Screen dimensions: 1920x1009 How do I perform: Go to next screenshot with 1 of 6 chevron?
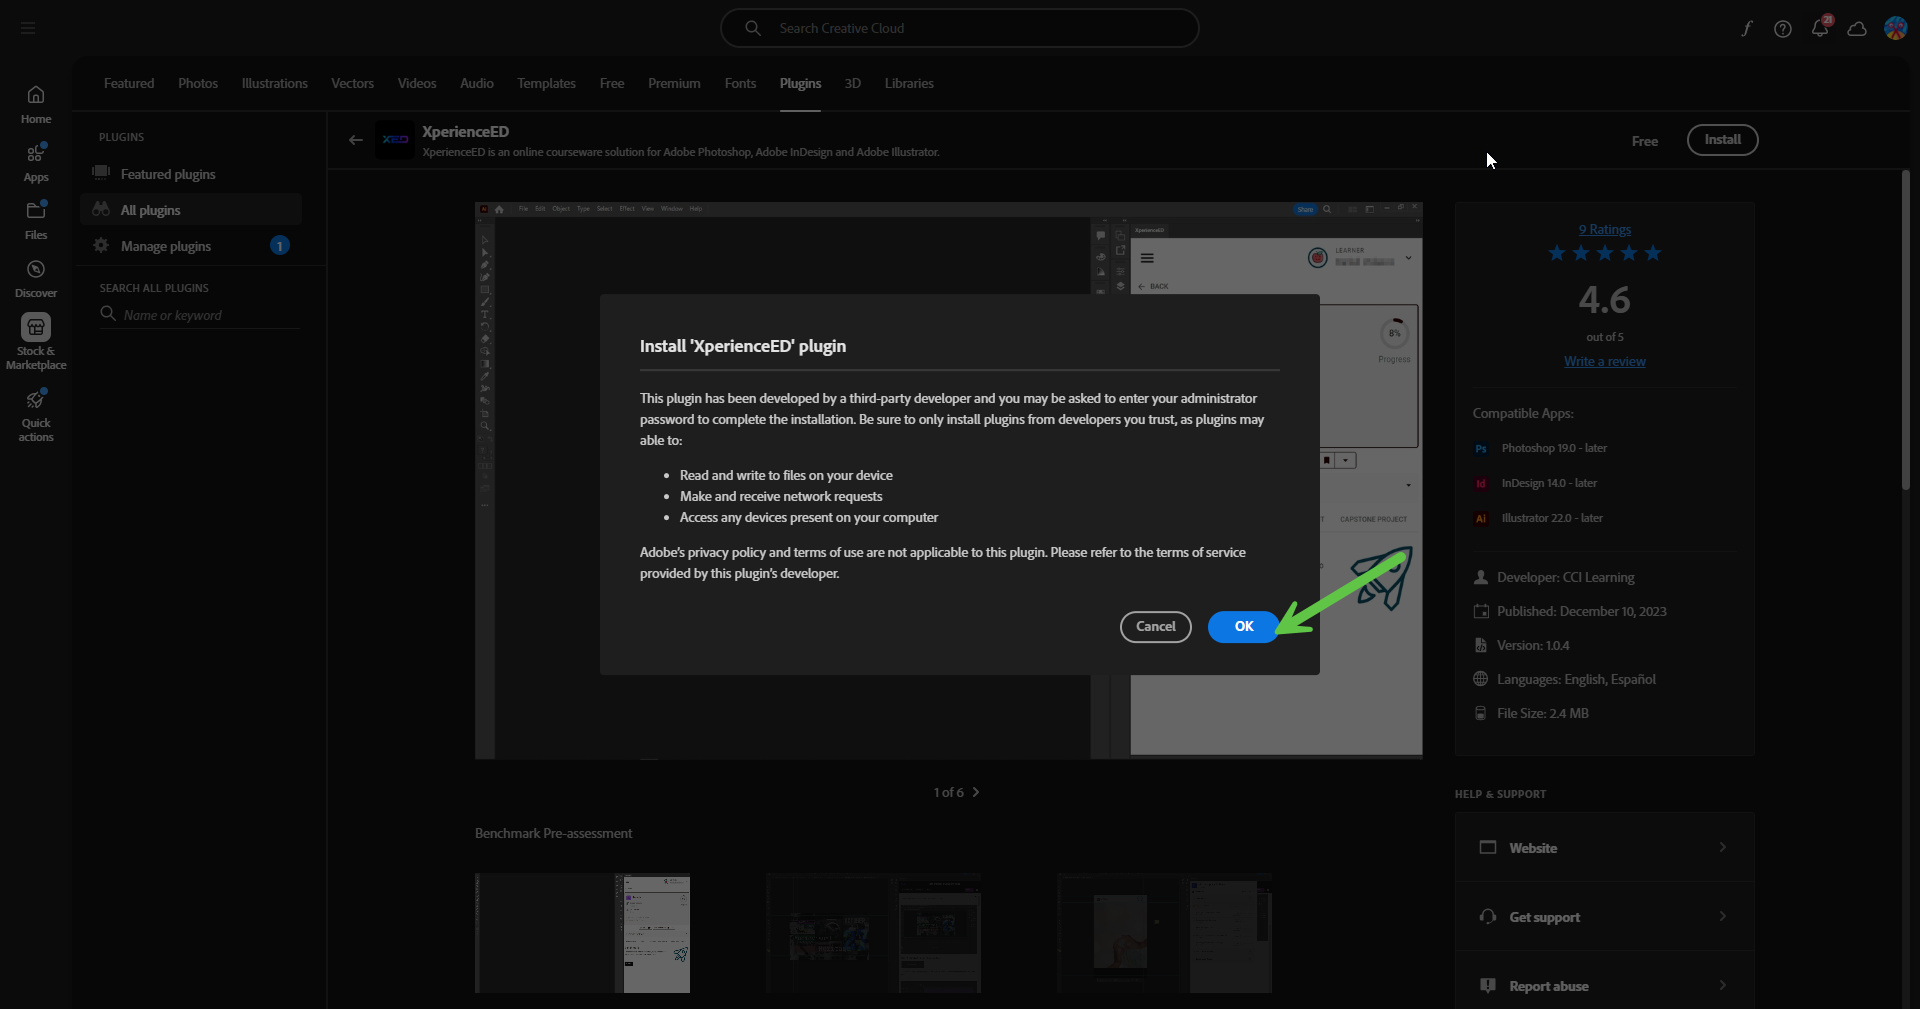[976, 792]
